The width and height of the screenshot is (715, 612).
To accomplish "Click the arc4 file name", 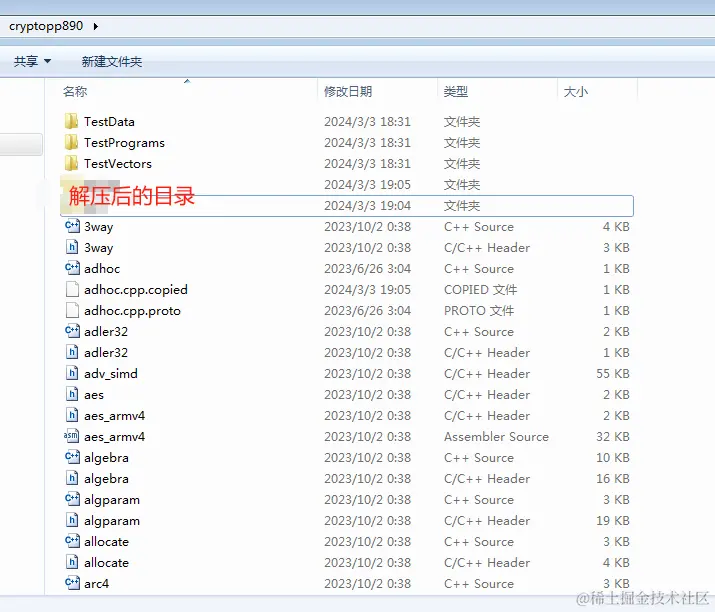I will coord(96,584).
